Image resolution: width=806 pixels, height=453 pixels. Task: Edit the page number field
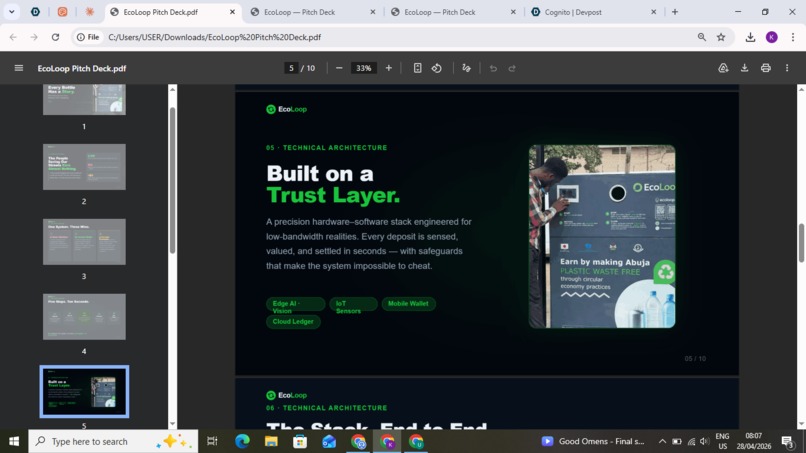[x=291, y=68]
